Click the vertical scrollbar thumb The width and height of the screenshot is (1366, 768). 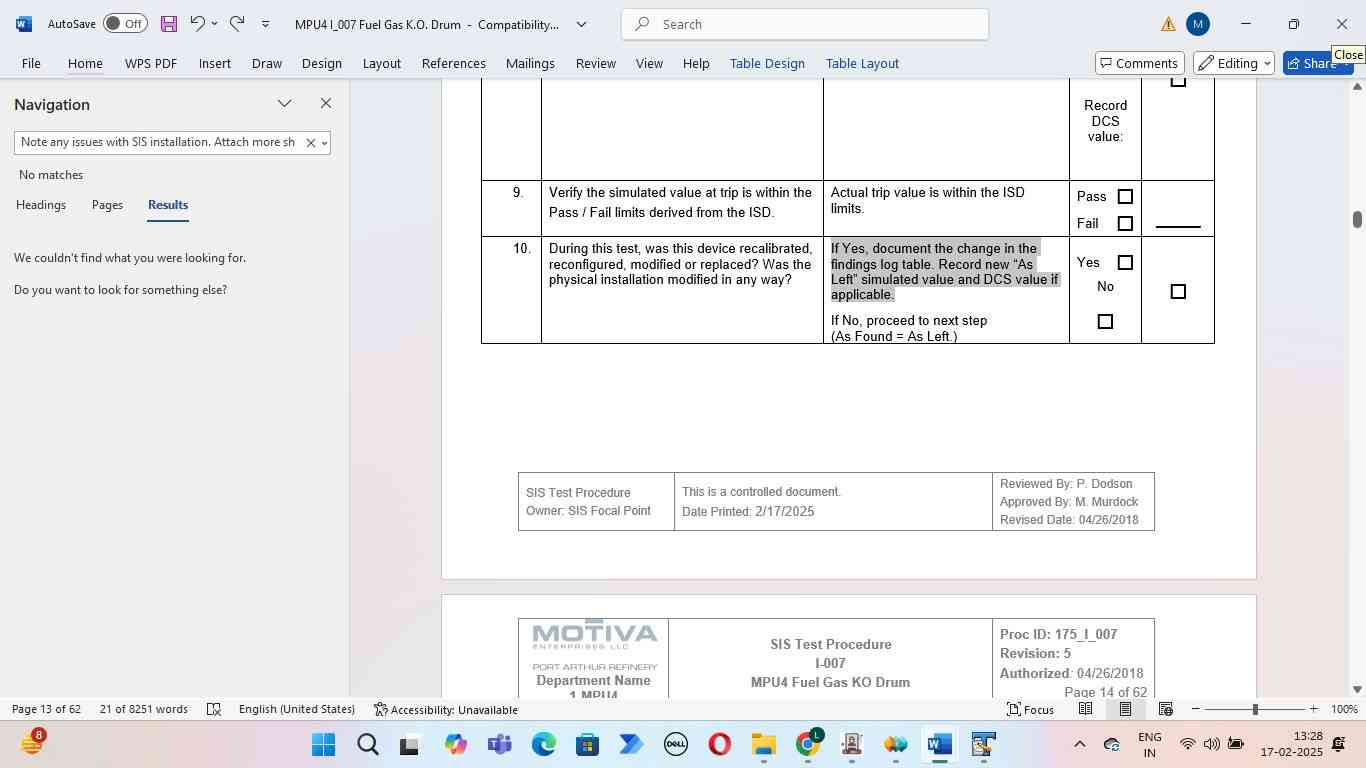pos(1357,219)
